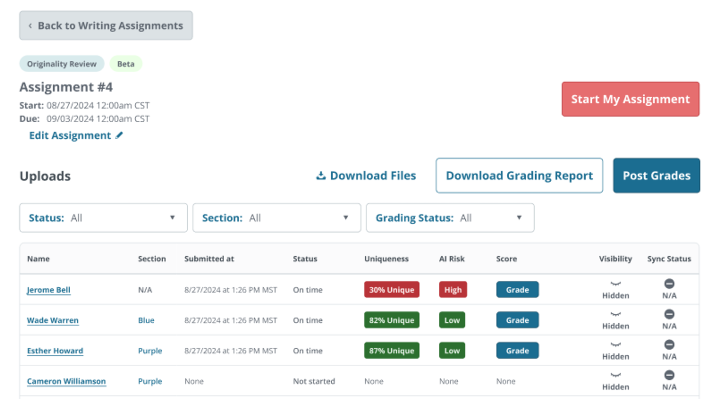Toggle hidden visibility eye for Jerome Bell
The width and height of the screenshot is (718, 417).
(615, 284)
